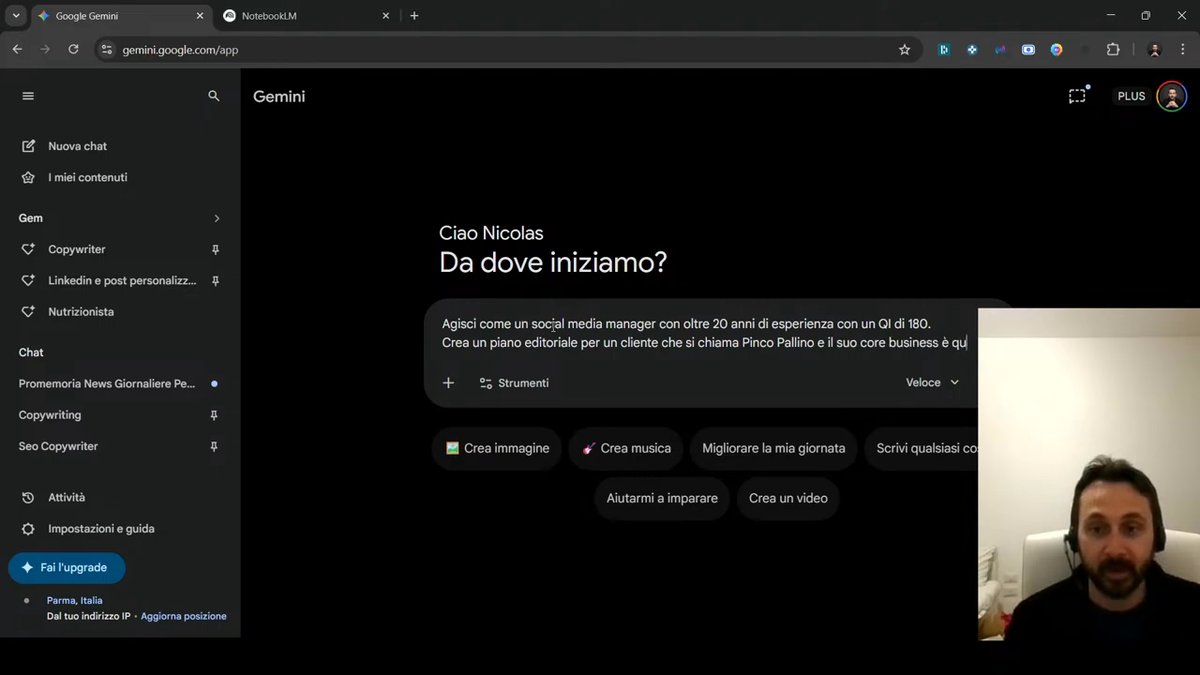This screenshot has height=675, width=1200.
Task: Select the Crea immagine suggestion chip
Action: coord(497,448)
